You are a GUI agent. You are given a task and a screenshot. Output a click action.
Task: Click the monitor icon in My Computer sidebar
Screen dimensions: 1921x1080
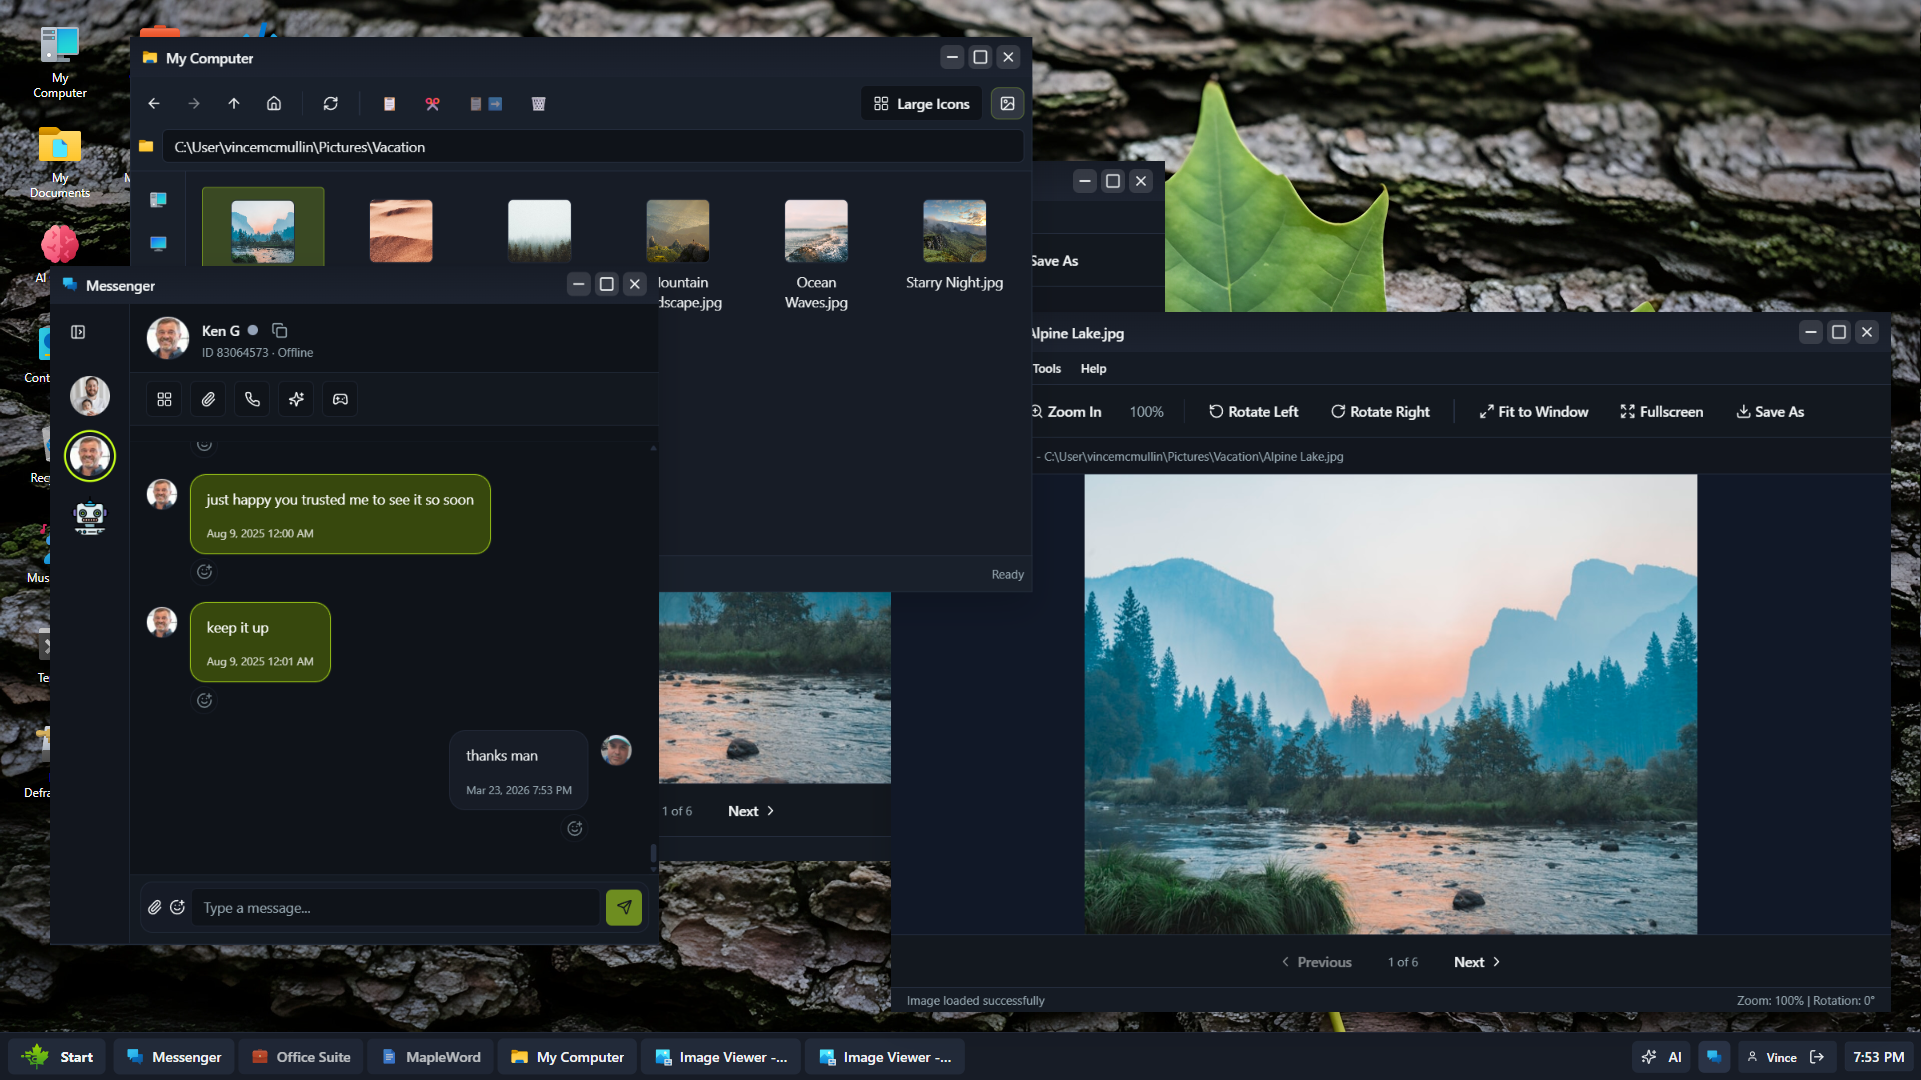158,243
